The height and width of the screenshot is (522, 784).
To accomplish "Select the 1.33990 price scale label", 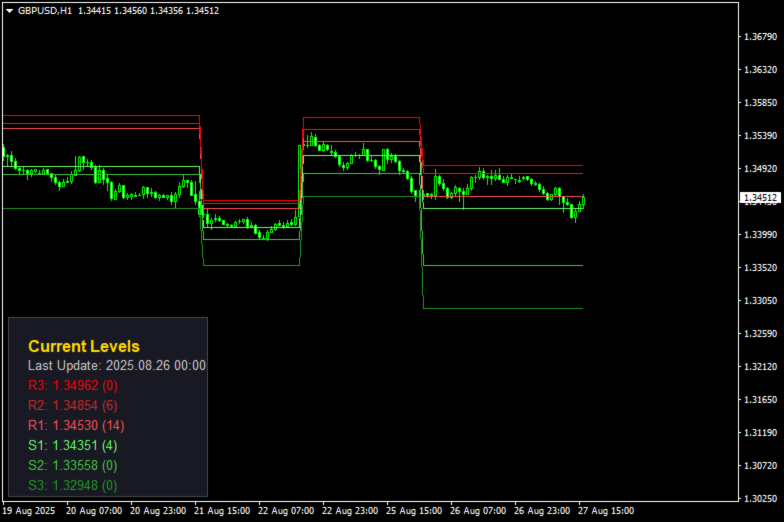I will (x=760, y=234).
